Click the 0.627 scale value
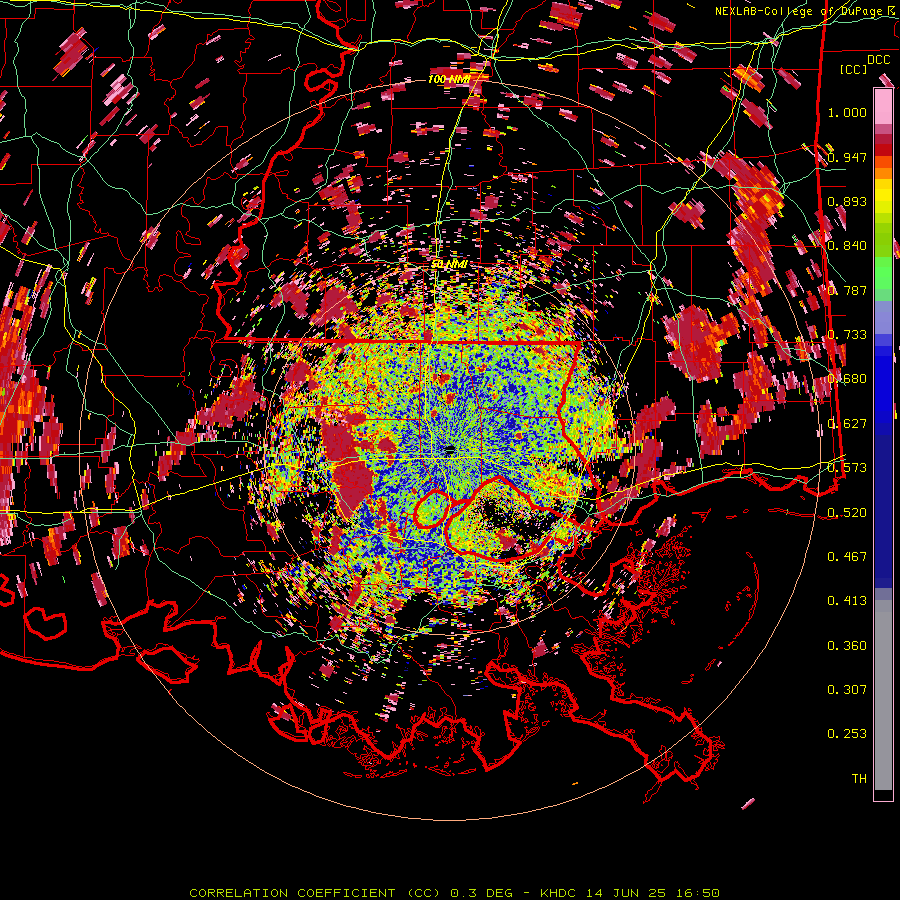The height and width of the screenshot is (900, 900). point(847,423)
